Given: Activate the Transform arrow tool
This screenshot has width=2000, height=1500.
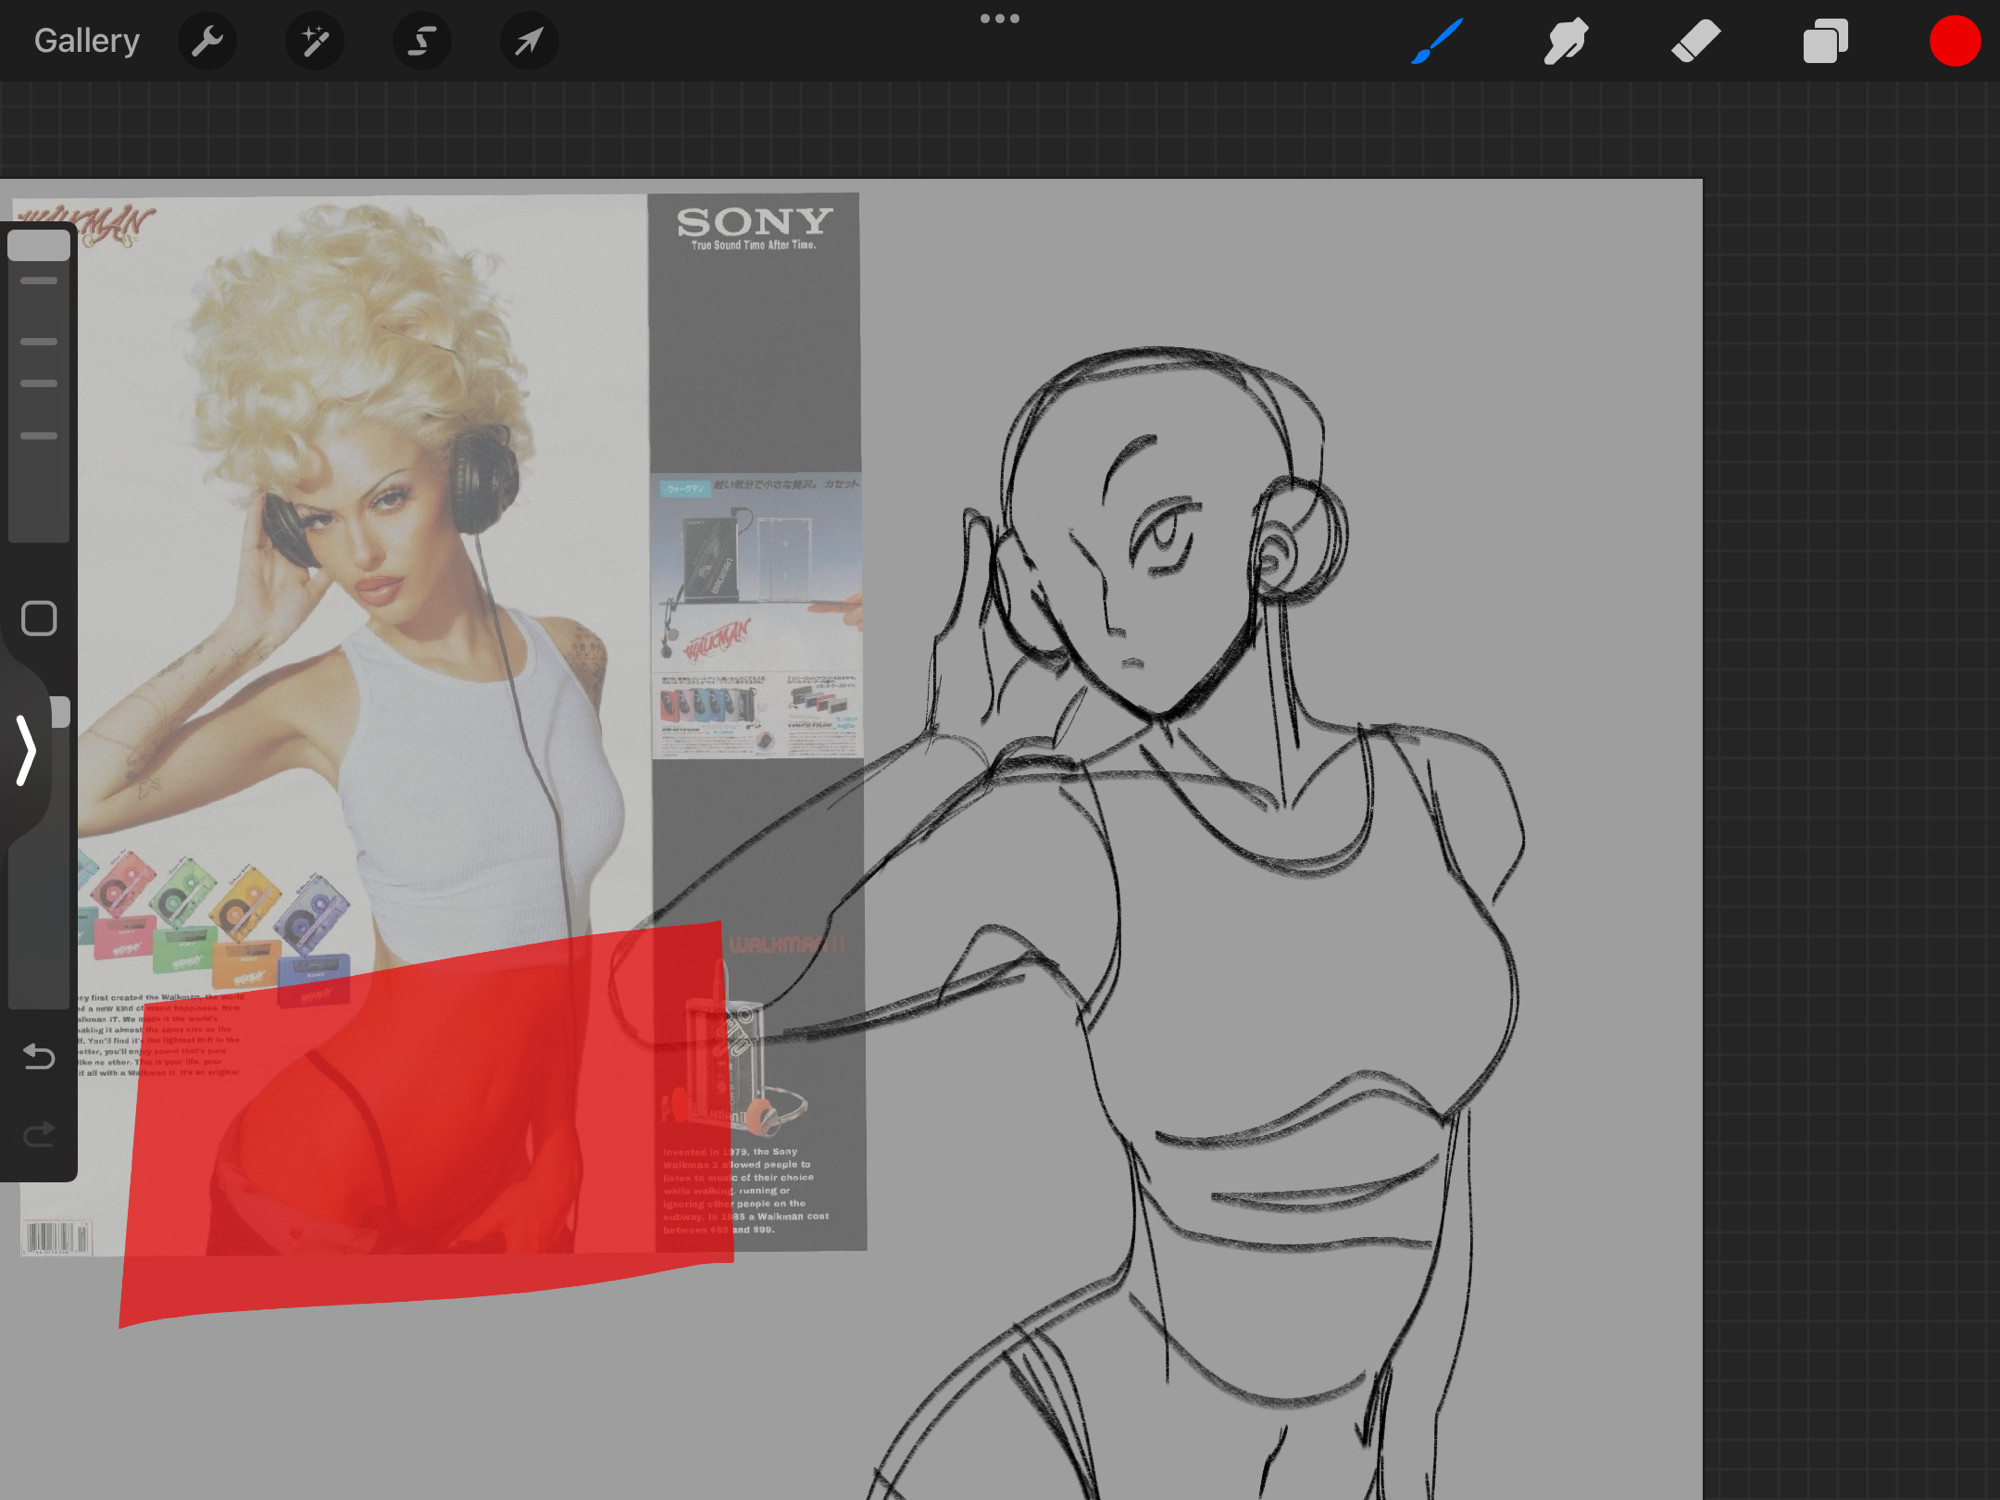Looking at the screenshot, I should pos(529,41).
